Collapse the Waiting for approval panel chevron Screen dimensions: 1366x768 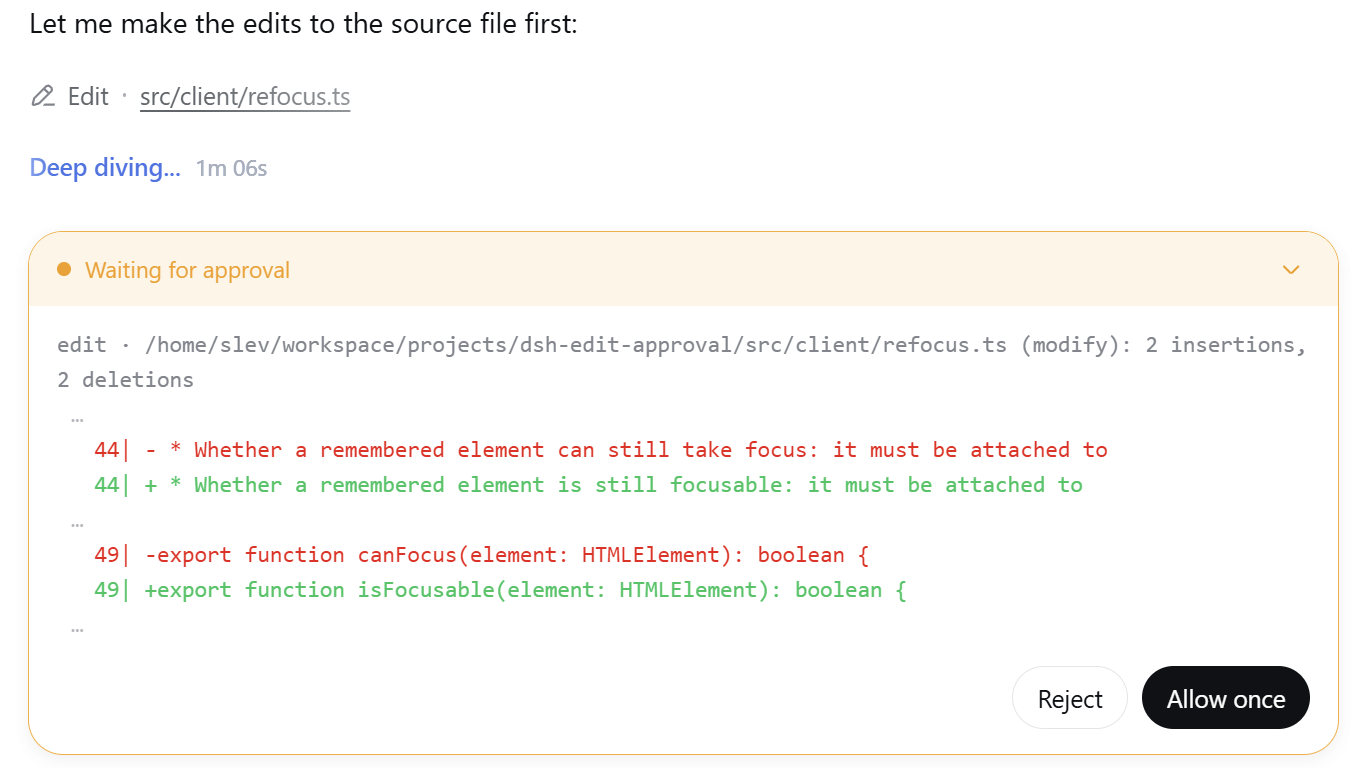click(x=1291, y=270)
